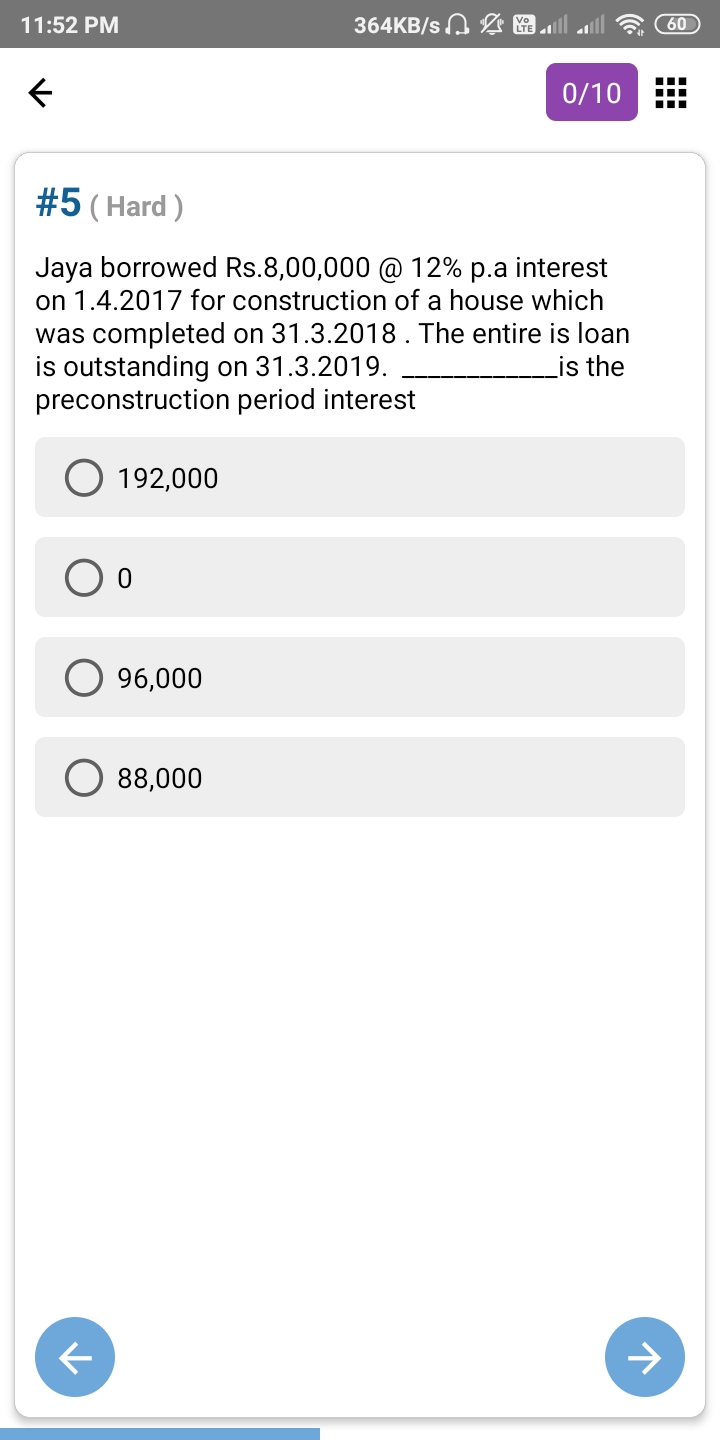Viewport: 720px width, 1440px height.
Task: Select the 192,000 answer option
Action: [x=360, y=477]
